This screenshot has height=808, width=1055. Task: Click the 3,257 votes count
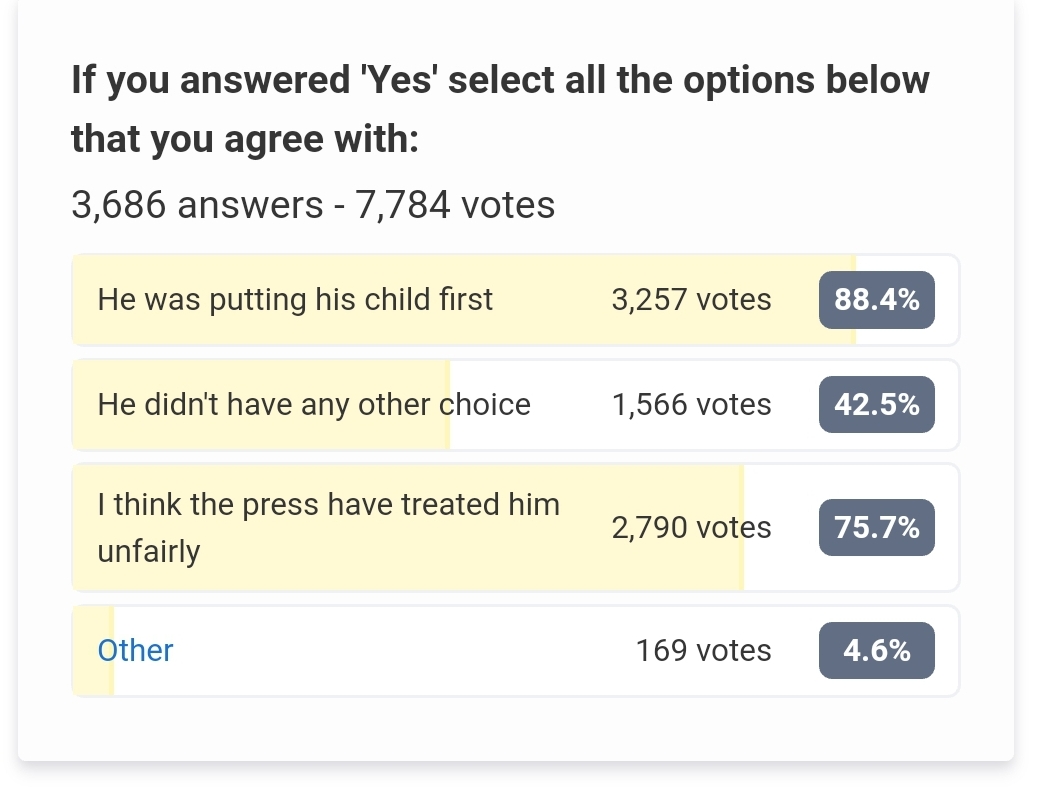point(691,300)
